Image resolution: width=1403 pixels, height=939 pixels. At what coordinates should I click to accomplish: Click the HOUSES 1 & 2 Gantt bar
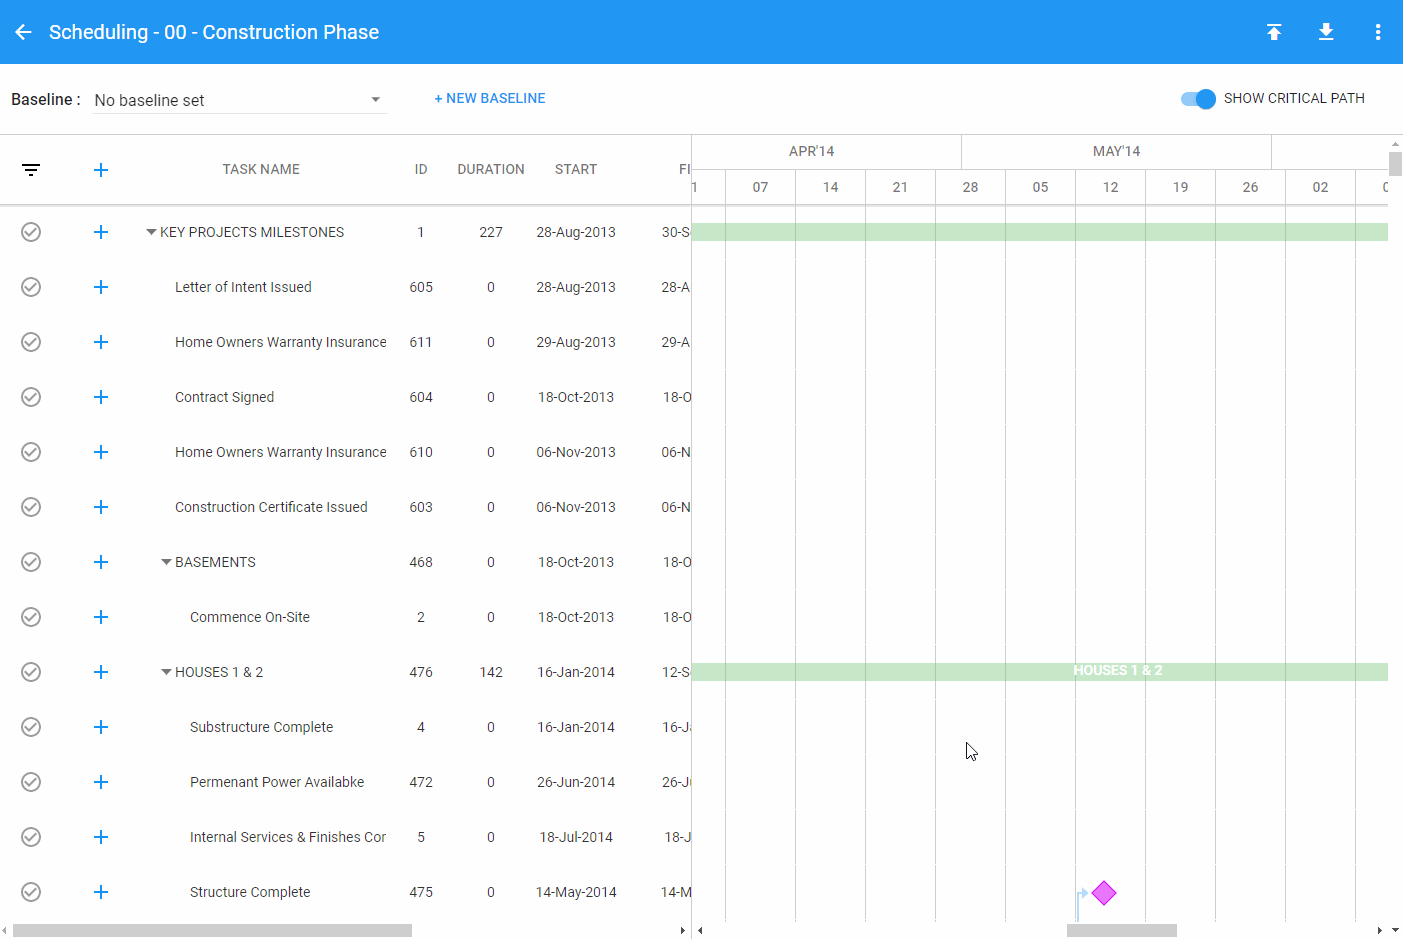click(1040, 672)
